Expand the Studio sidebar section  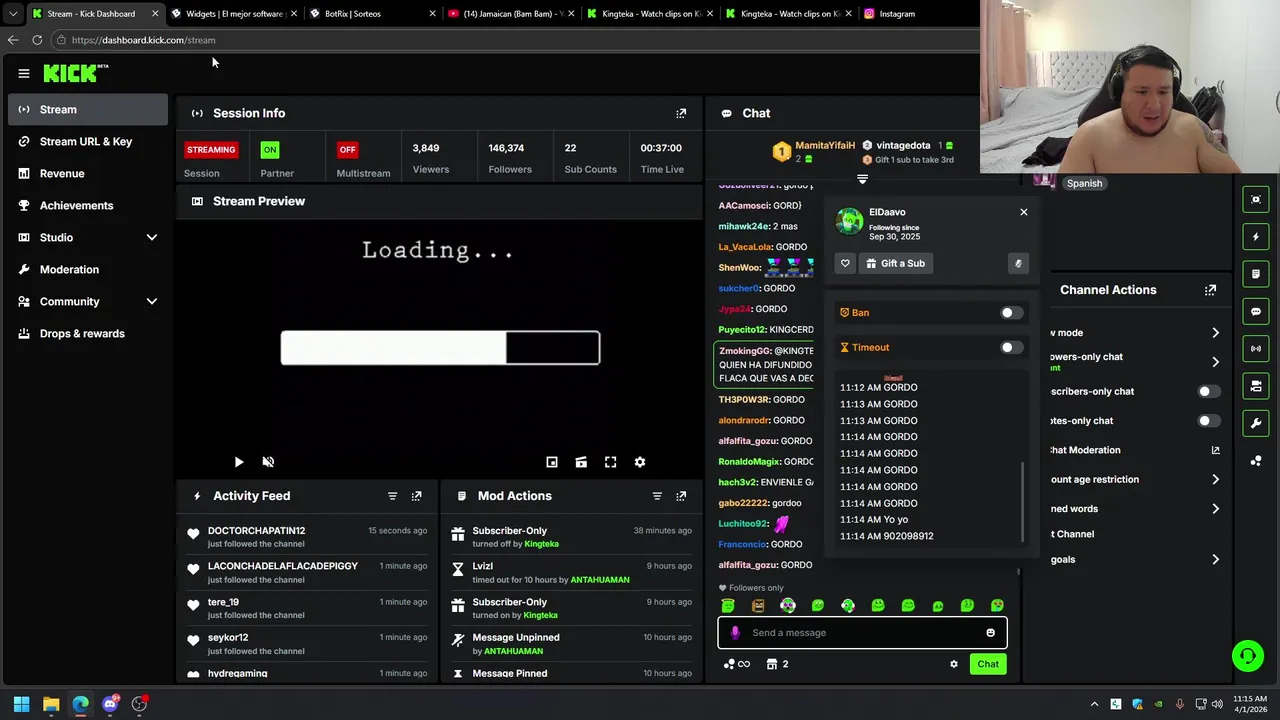pos(152,237)
